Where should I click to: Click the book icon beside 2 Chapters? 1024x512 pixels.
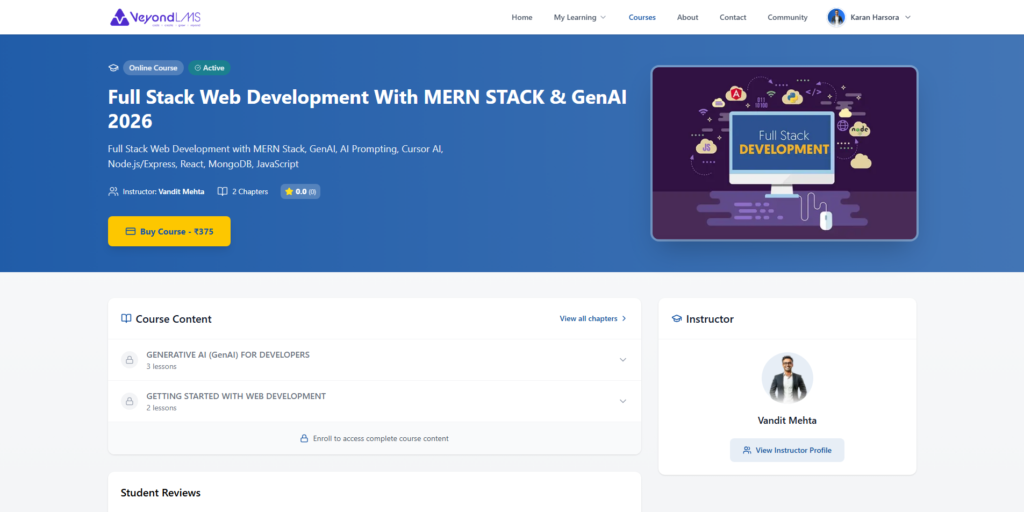click(222, 191)
